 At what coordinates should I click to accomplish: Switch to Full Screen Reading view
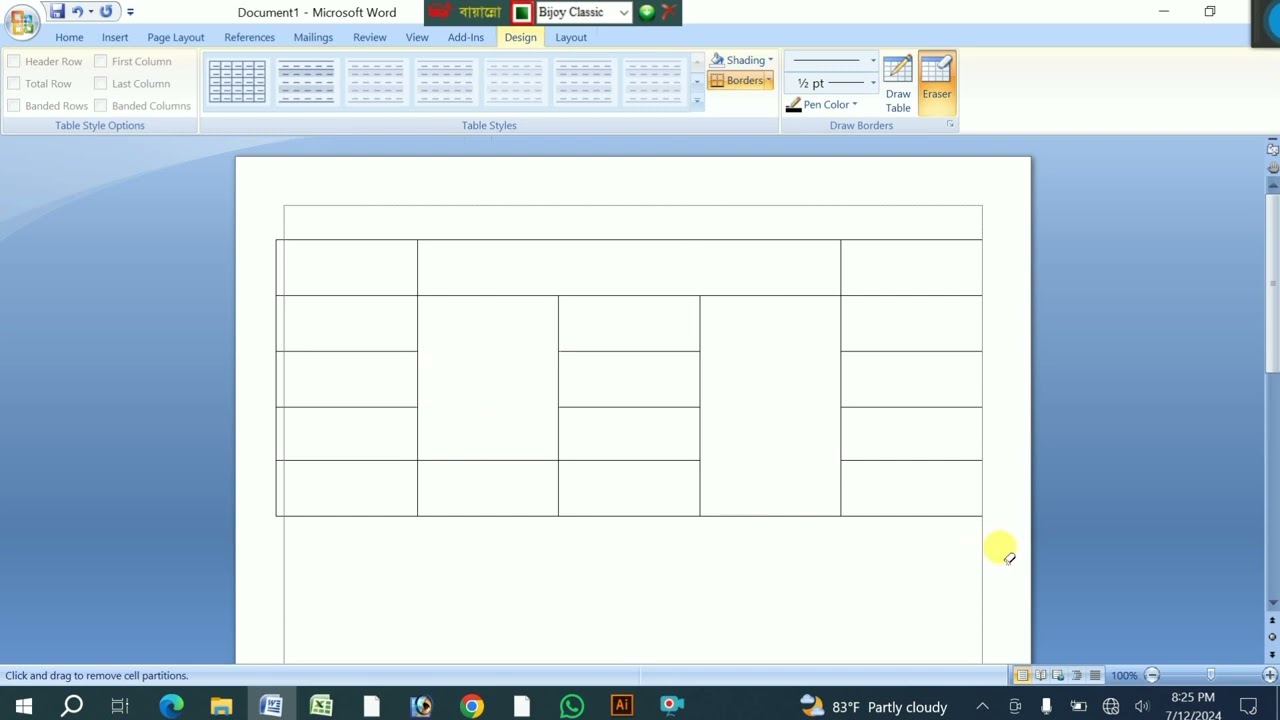(1040, 675)
